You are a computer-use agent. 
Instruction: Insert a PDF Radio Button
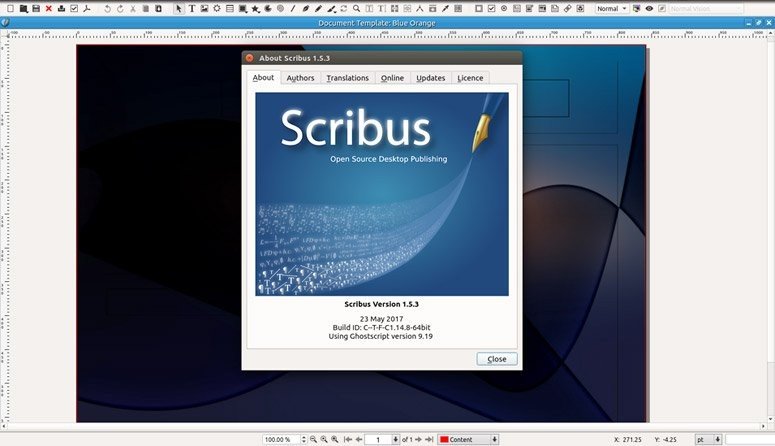(504, 8)
